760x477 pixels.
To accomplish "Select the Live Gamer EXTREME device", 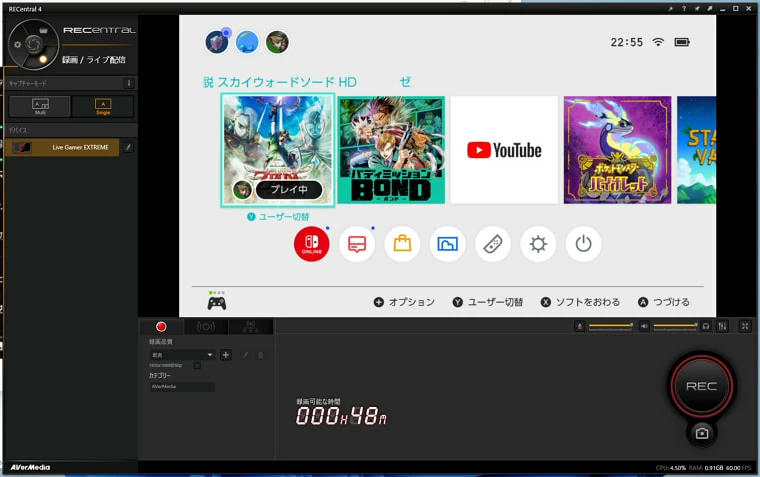I will tap(62, 147).
